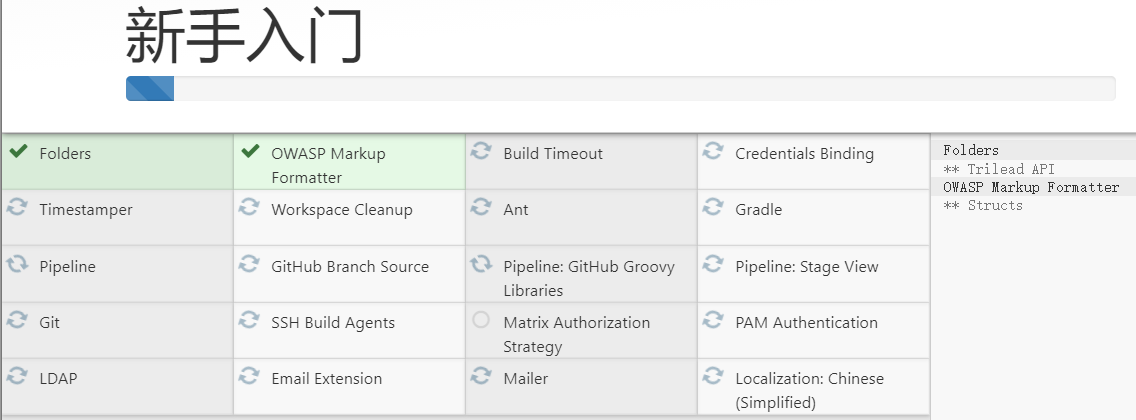Click the sync icon for Email Extension
1136x420 pixels.
point(249,376)
